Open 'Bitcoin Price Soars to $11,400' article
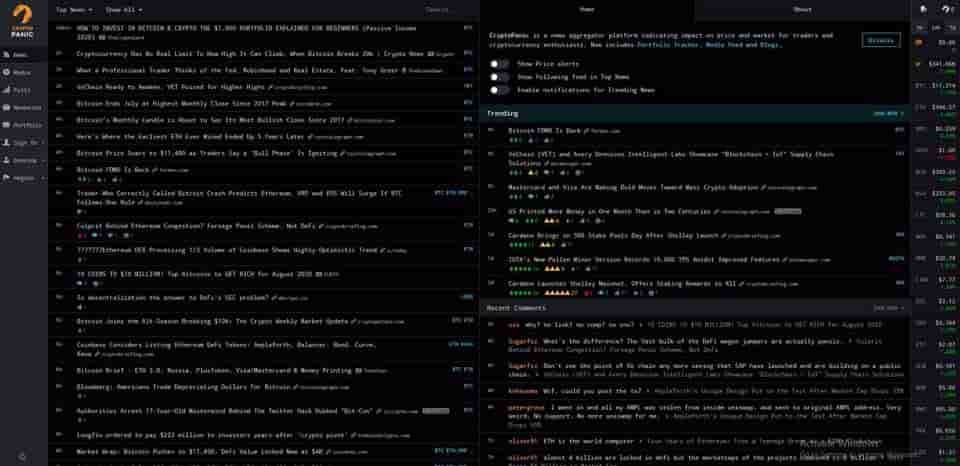This screenshot has width=960, height=466. [207, 153]
